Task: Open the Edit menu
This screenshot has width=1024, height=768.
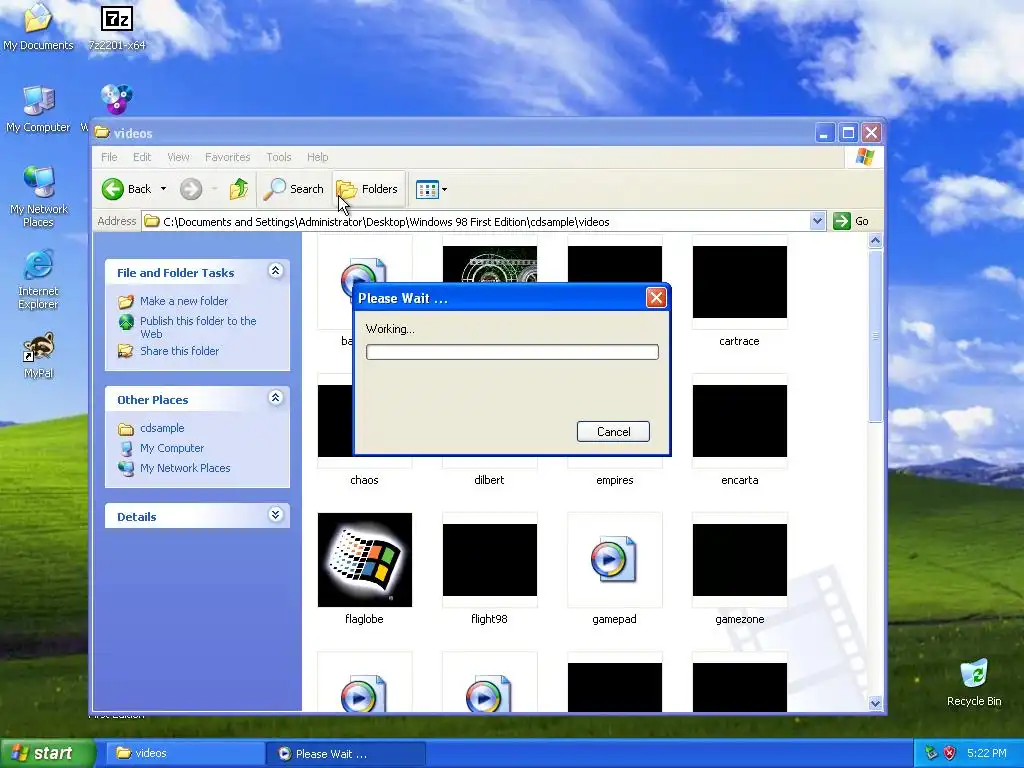Action: point(142,157)
